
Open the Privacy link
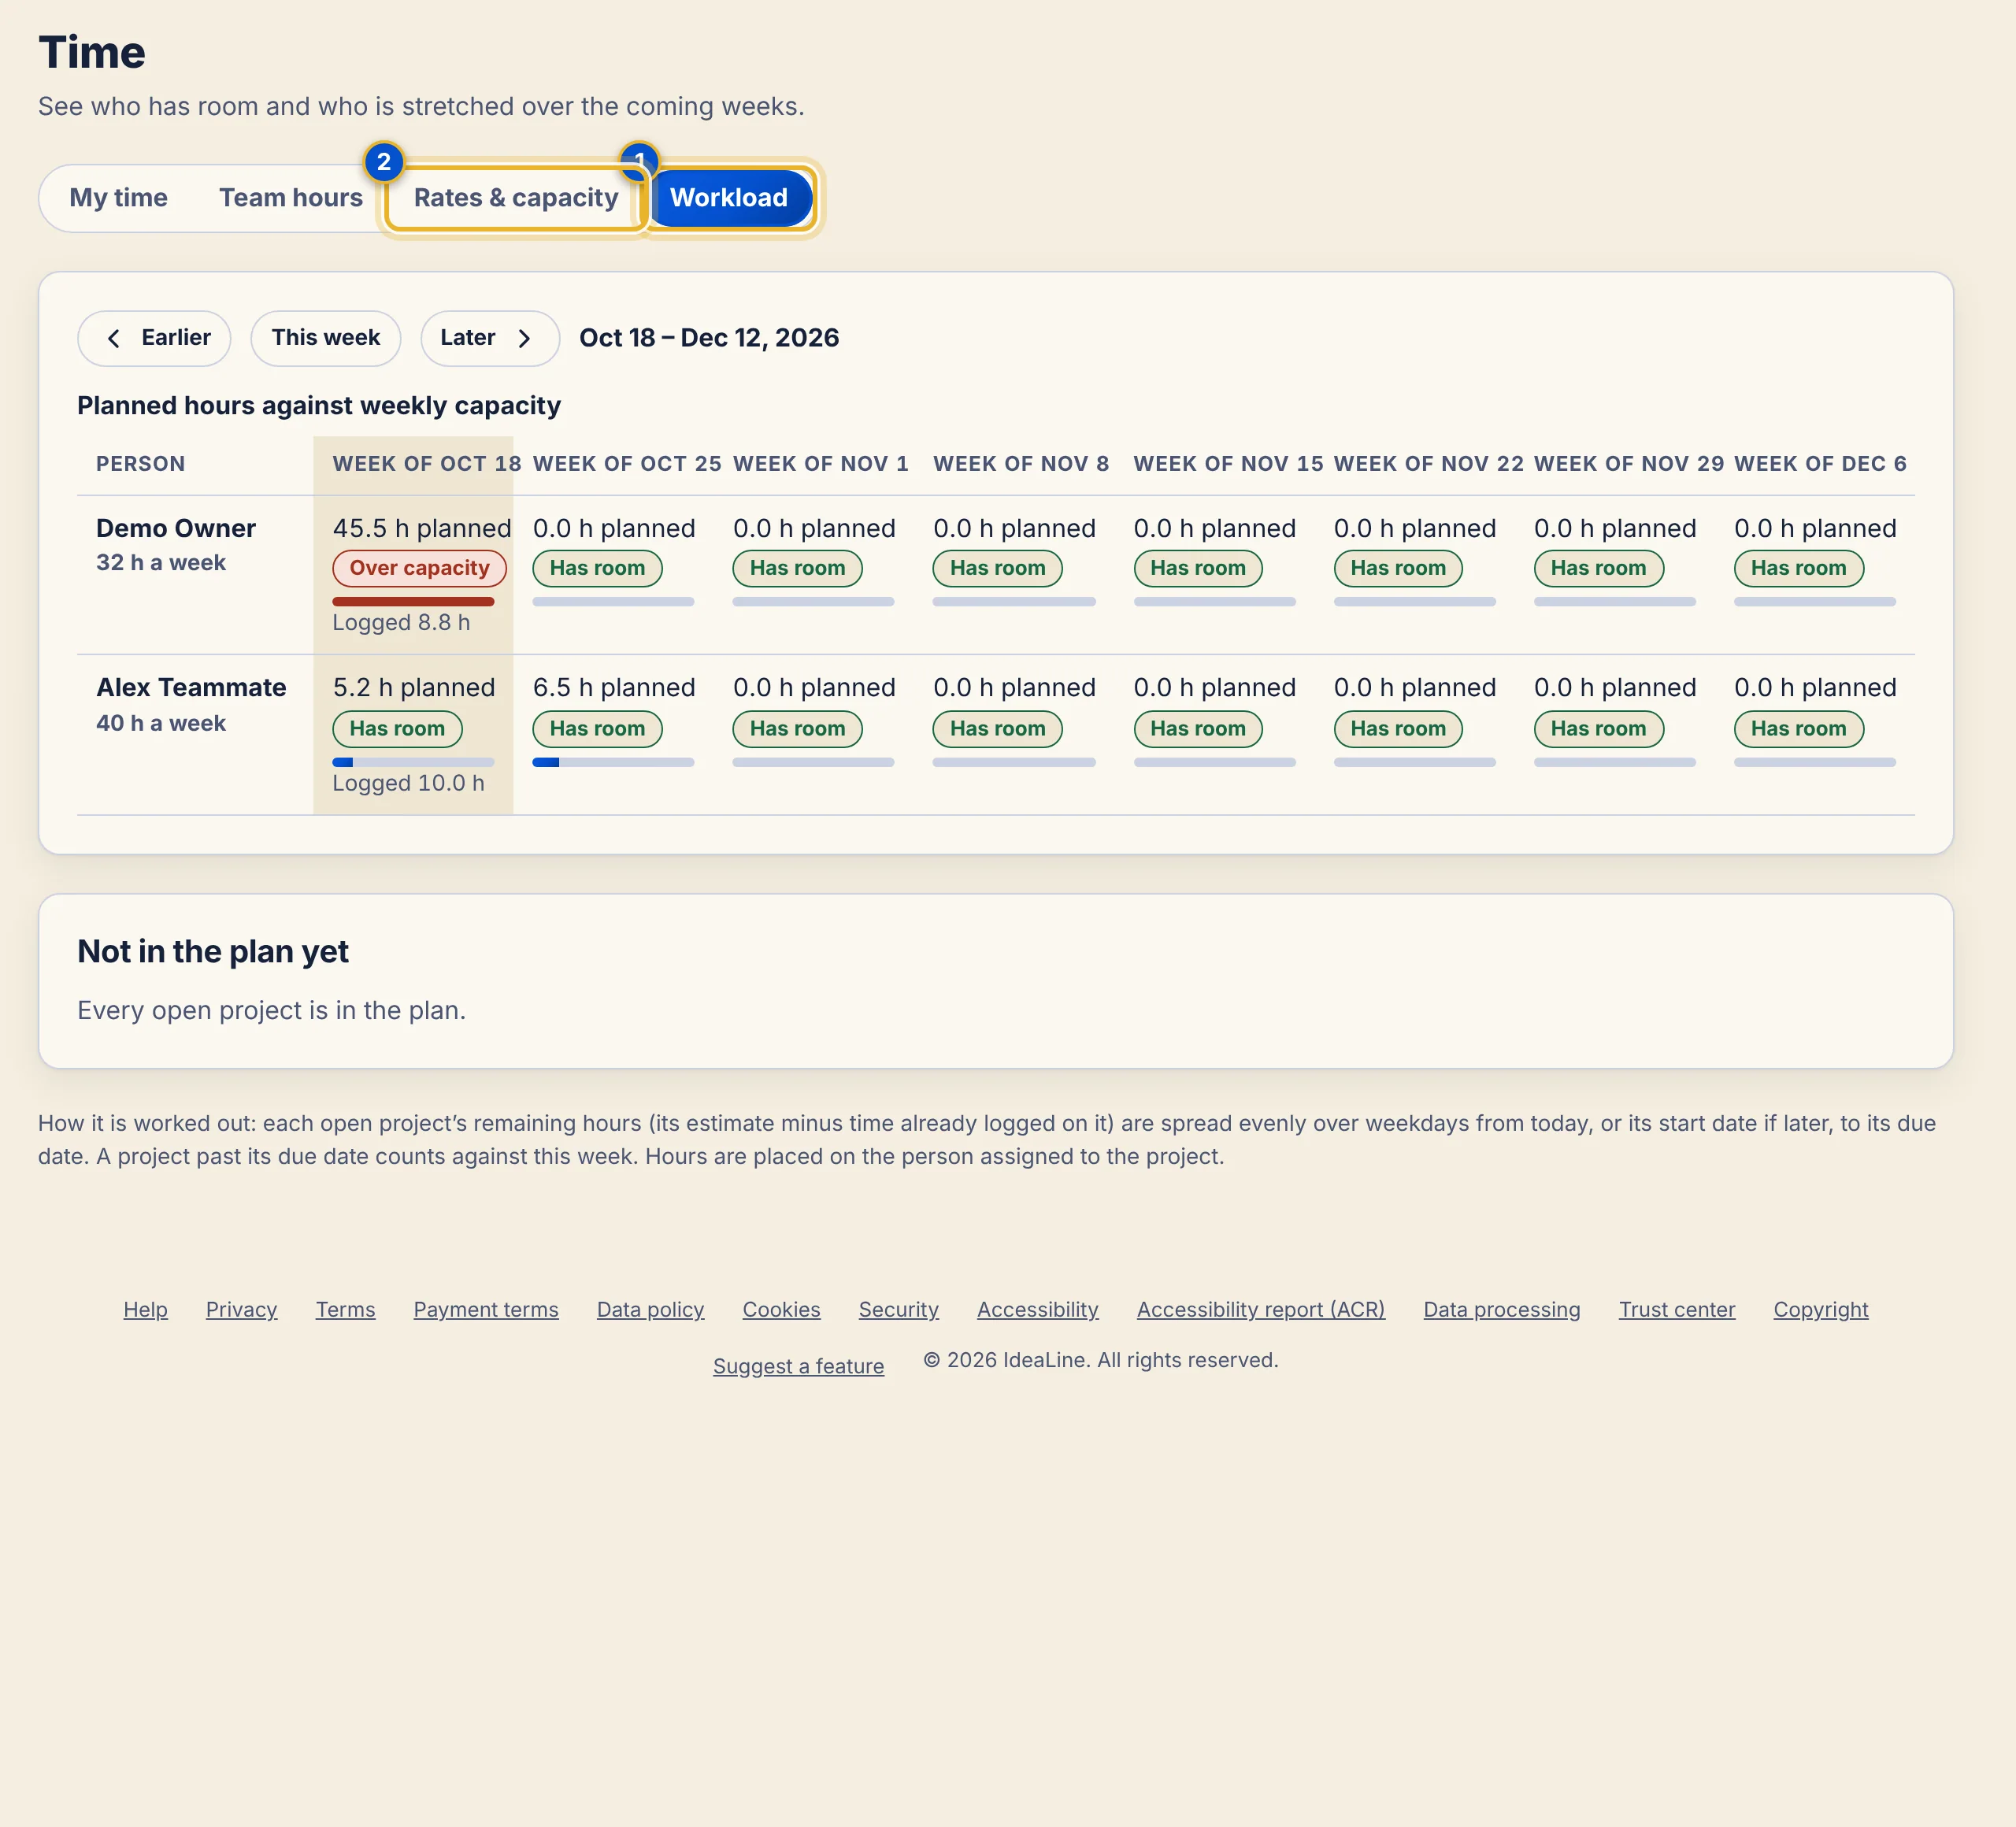pyautogui.click(x=241, y=1309)
